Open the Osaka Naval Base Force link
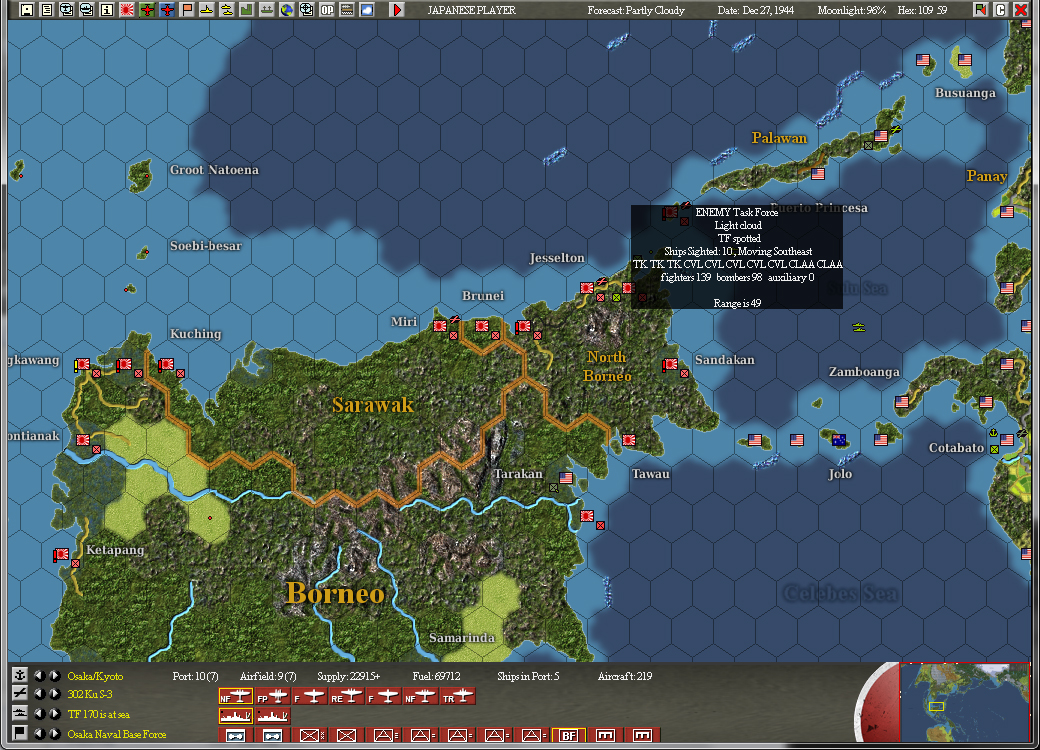The height and width of the screenshot is (750, 1040). click(116, 734)
